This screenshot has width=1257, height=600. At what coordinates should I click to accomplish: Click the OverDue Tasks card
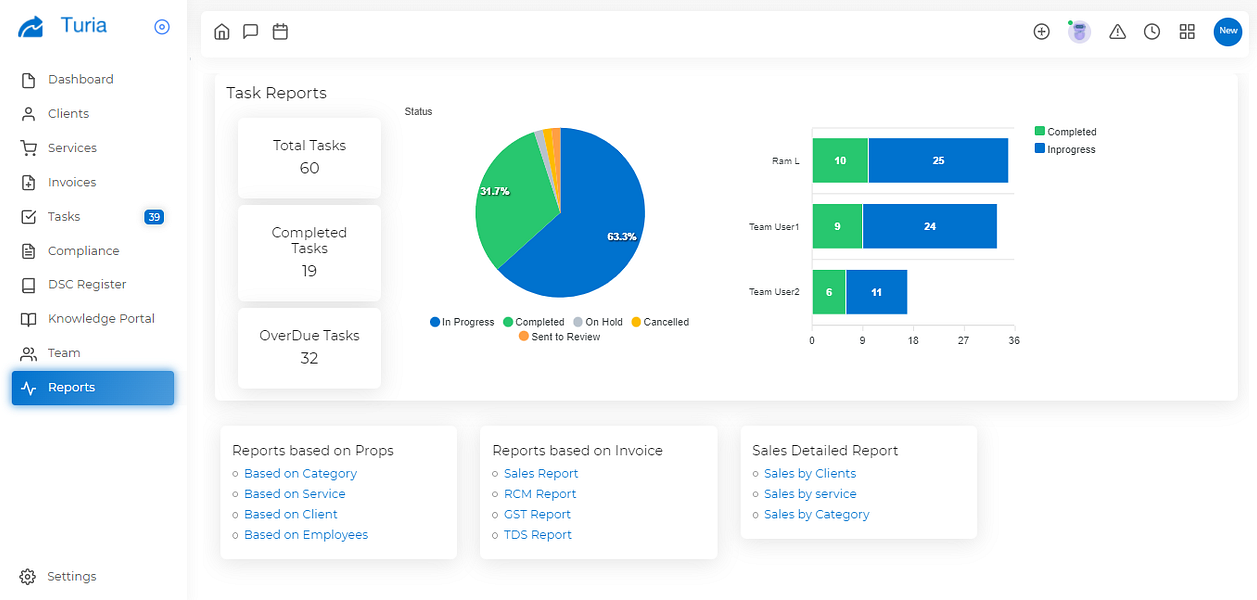[309, 348]
